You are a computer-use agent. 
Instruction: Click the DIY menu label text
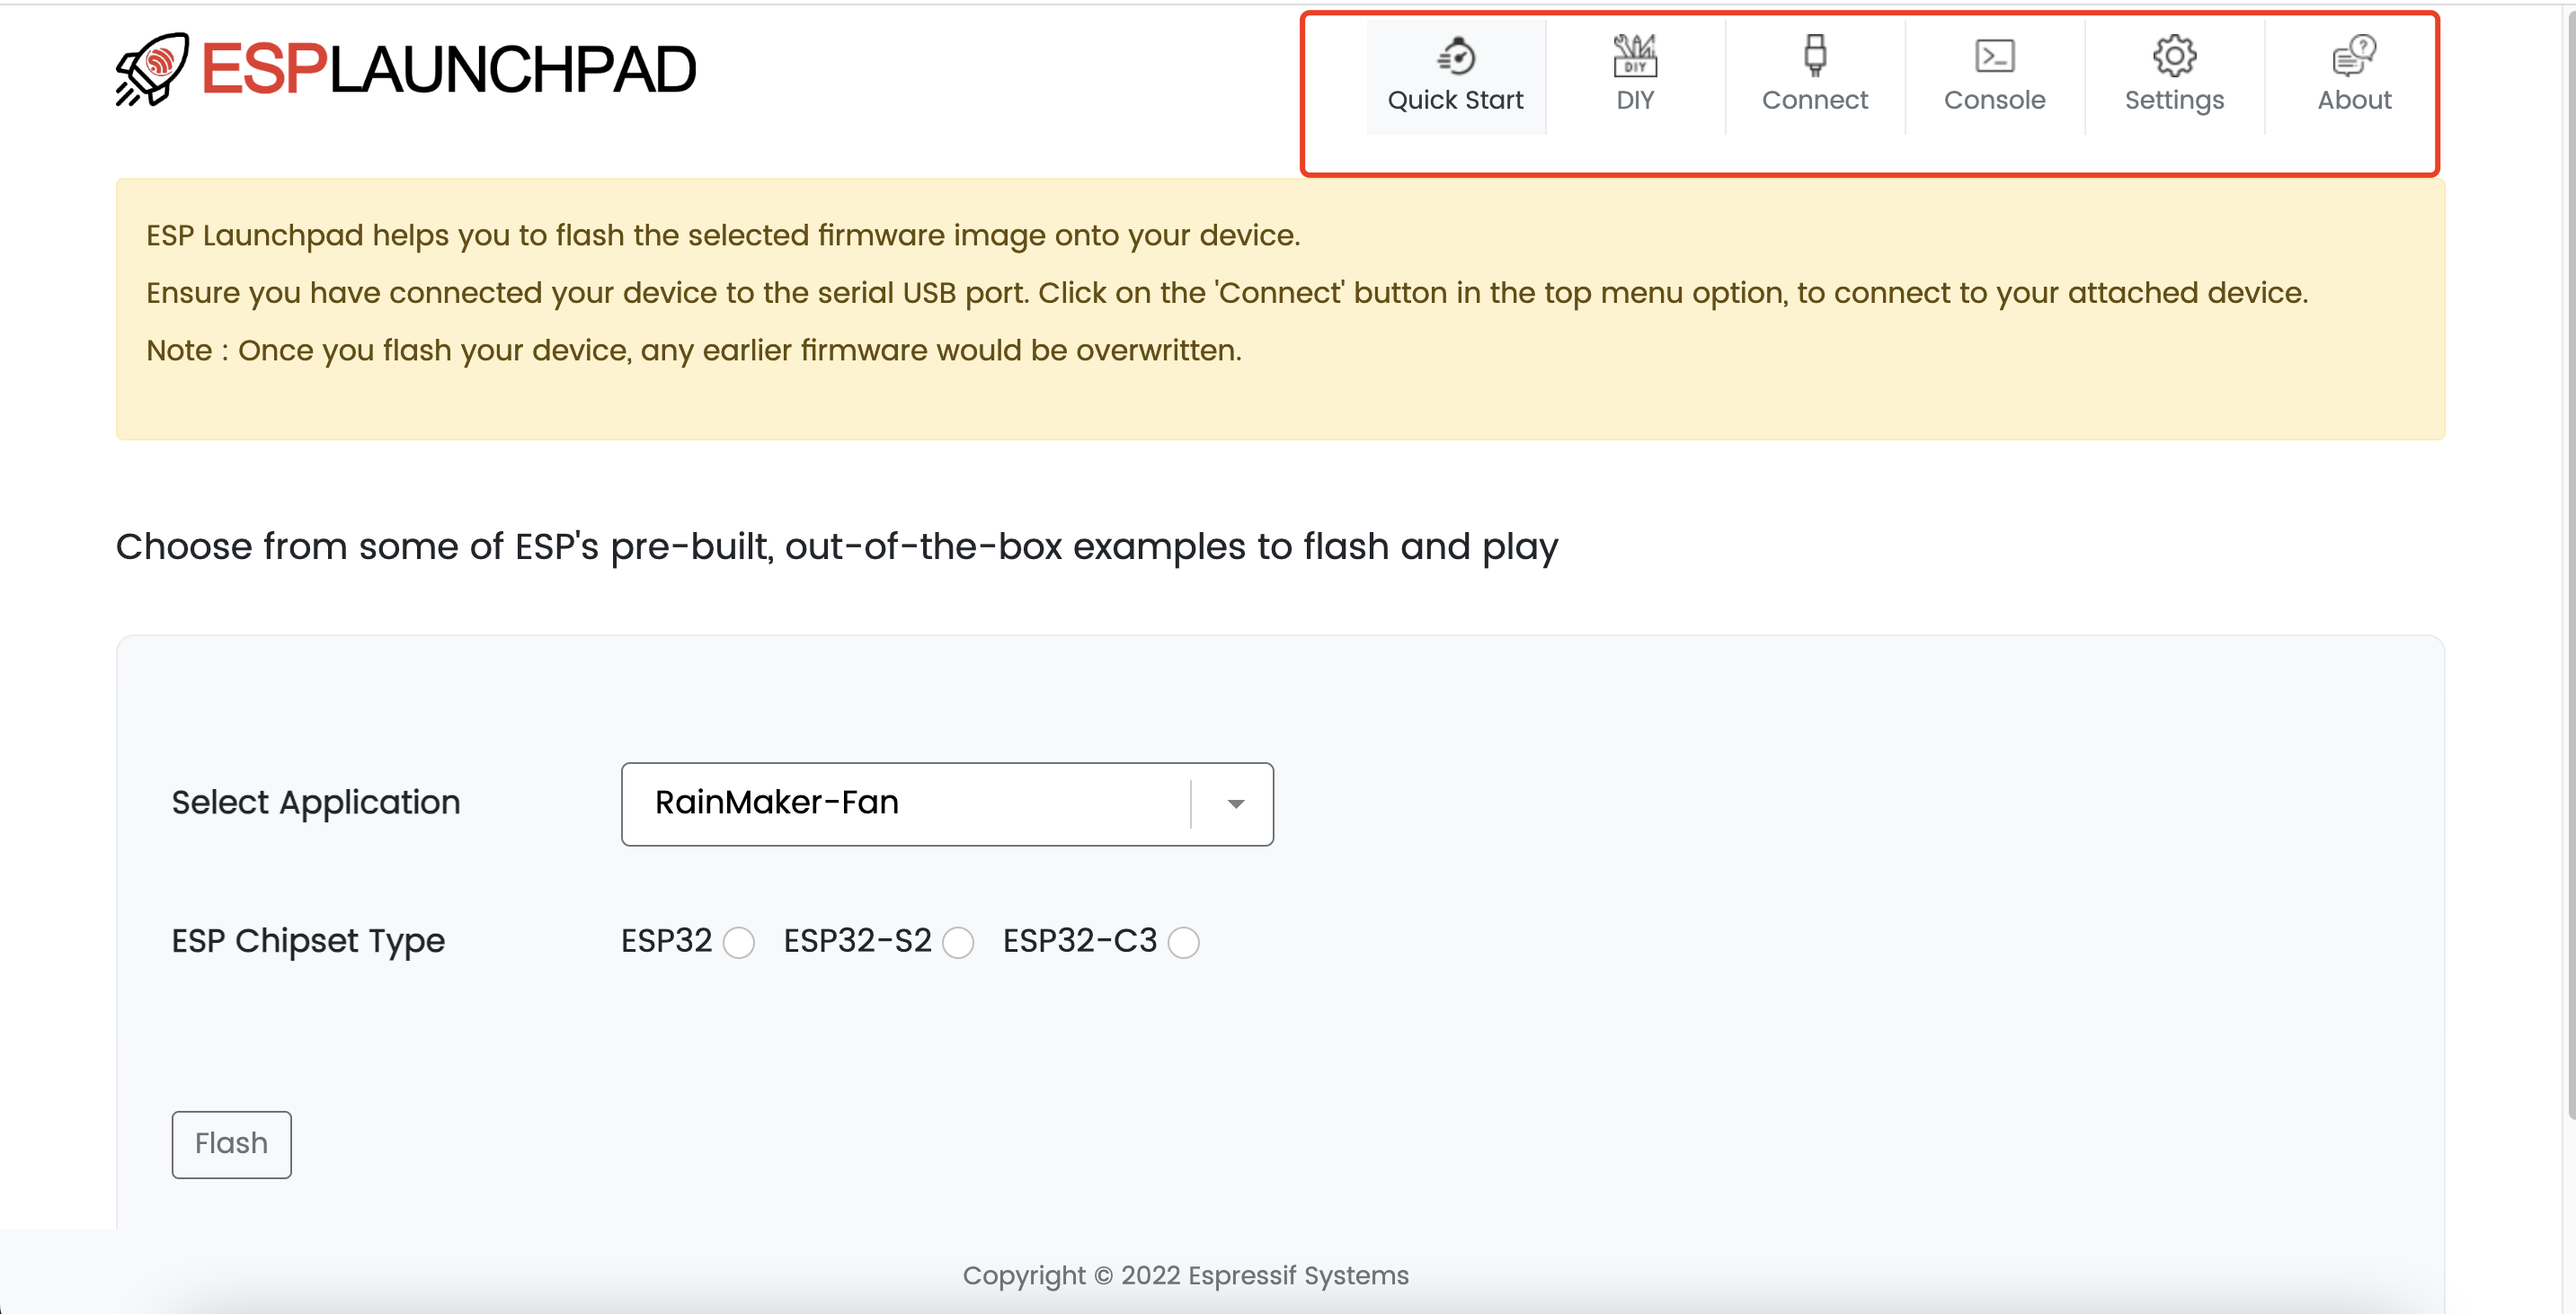point(1635,100)
